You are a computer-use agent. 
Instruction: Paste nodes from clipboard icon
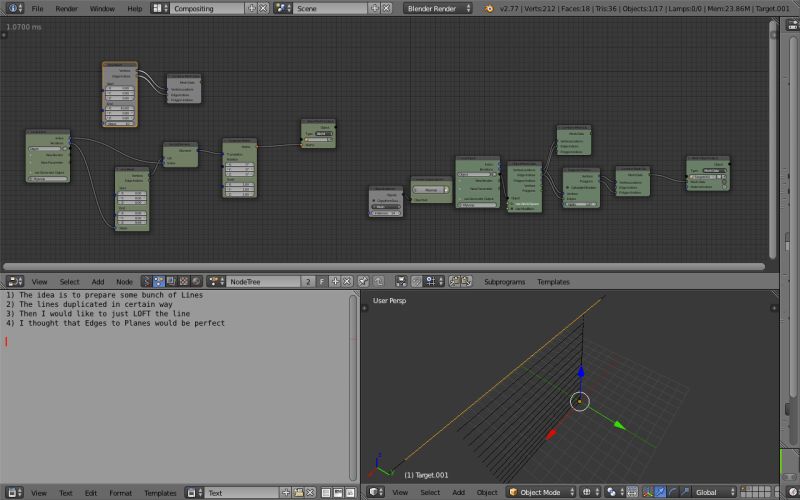coord(466,281)
